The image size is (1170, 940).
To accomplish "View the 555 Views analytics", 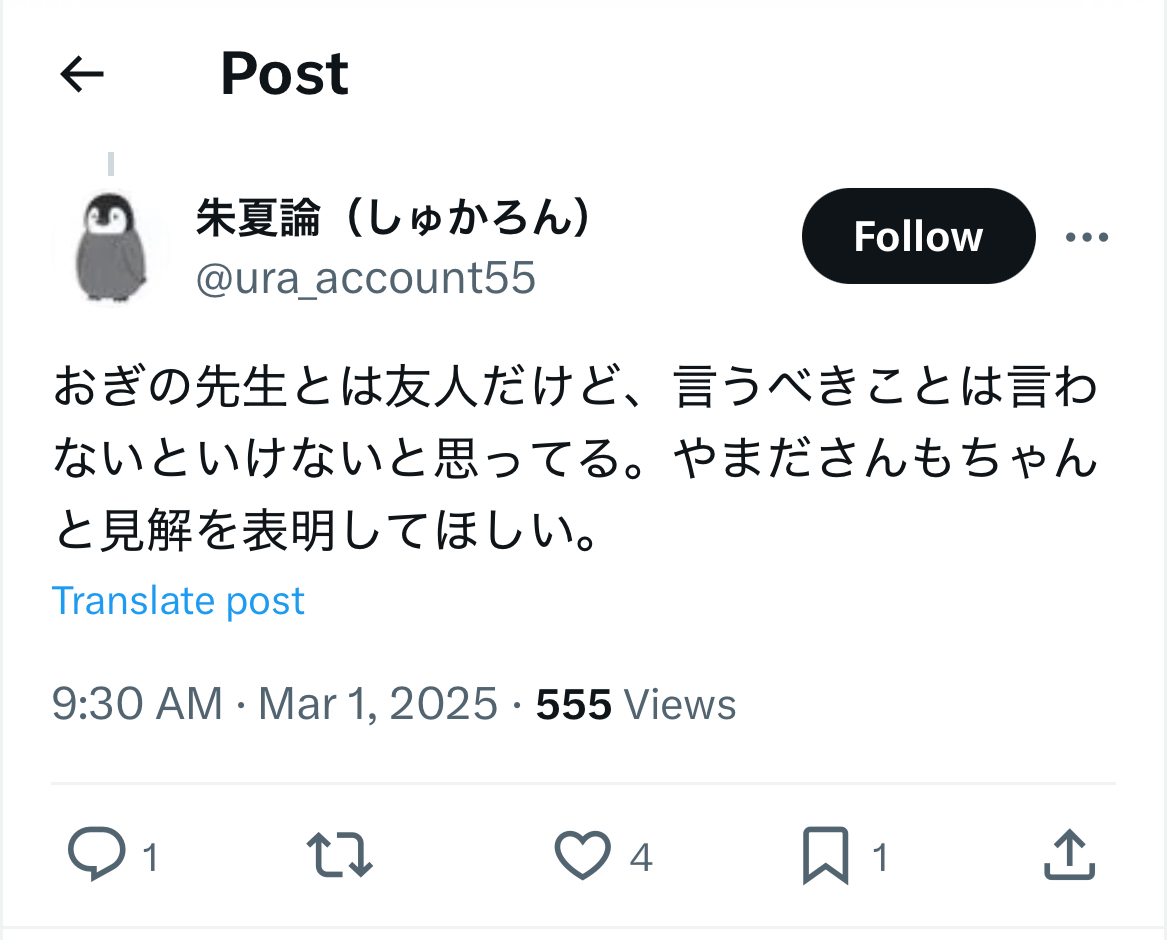I will pyautogui.click(x=636, y=704).
